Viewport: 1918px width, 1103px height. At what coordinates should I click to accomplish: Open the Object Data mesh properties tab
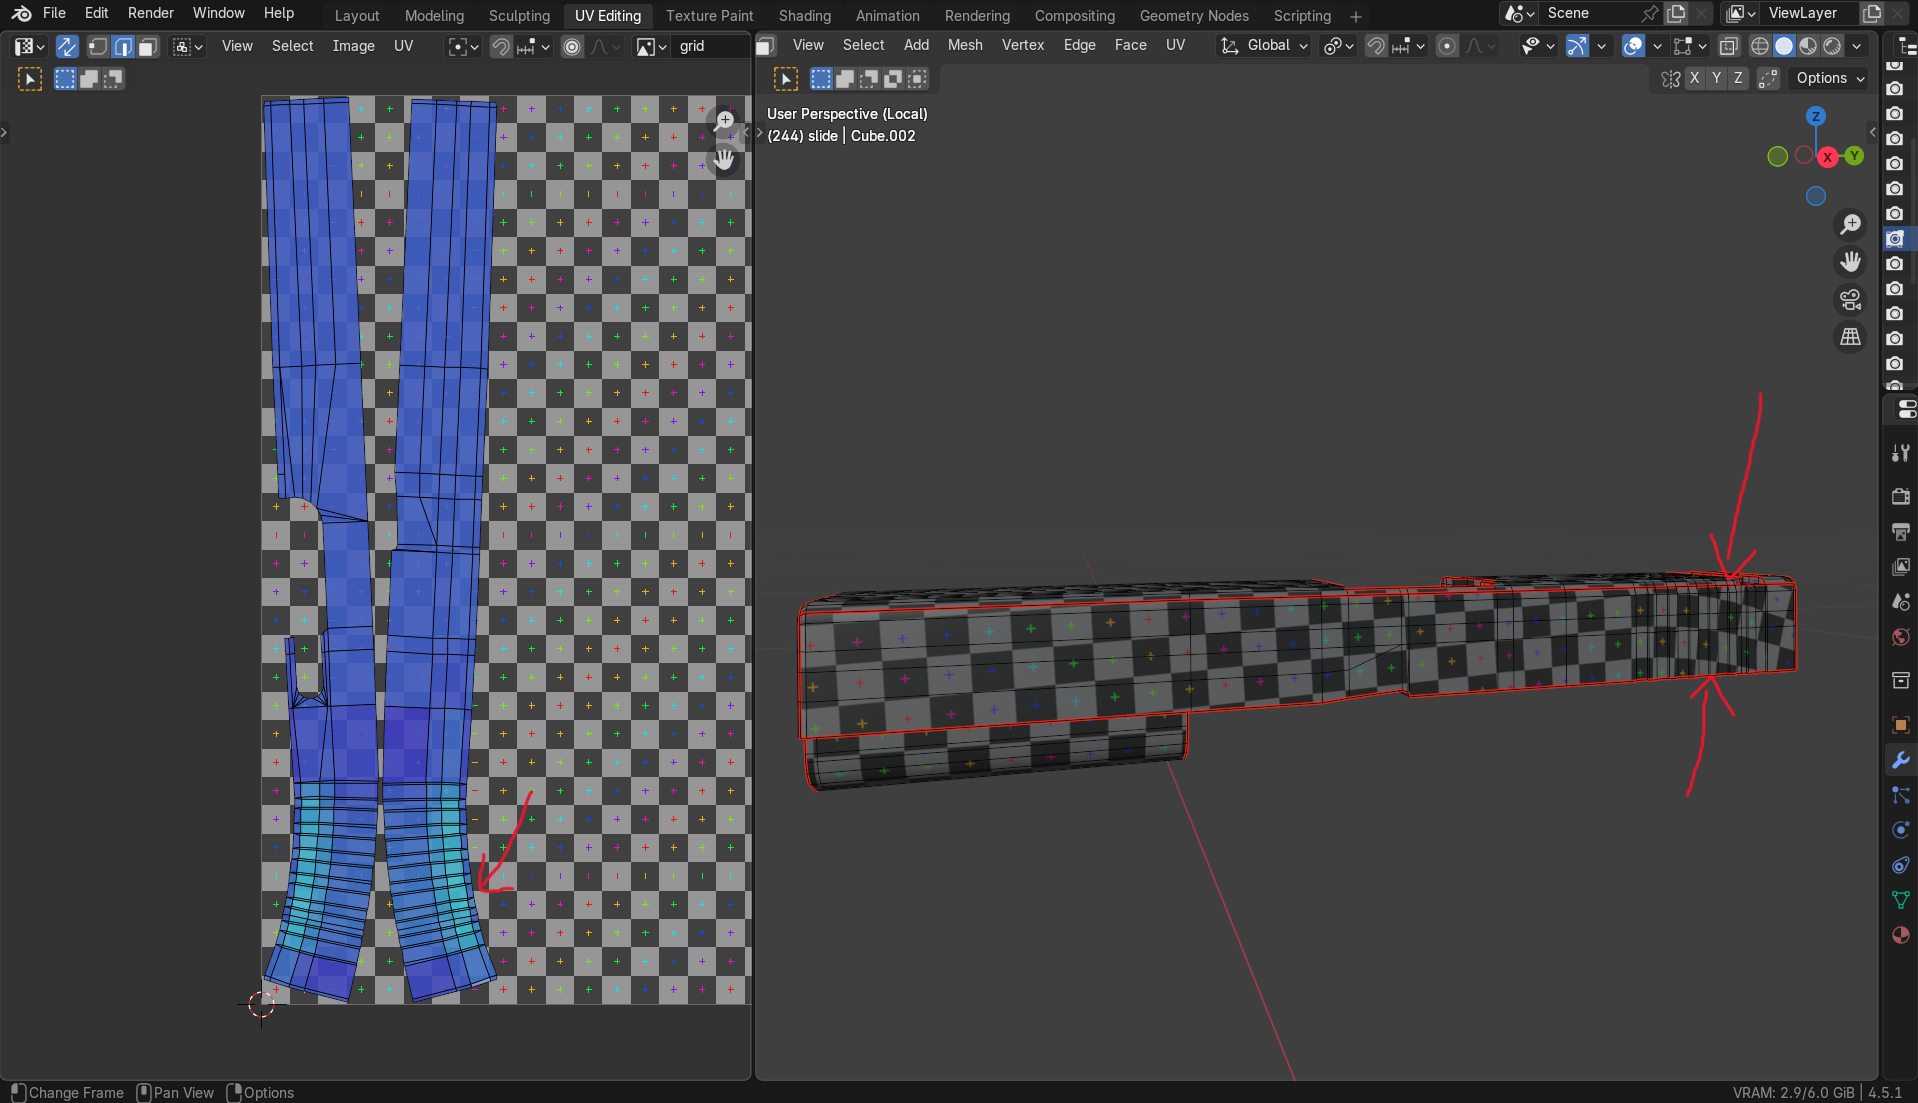(1900, 900)
